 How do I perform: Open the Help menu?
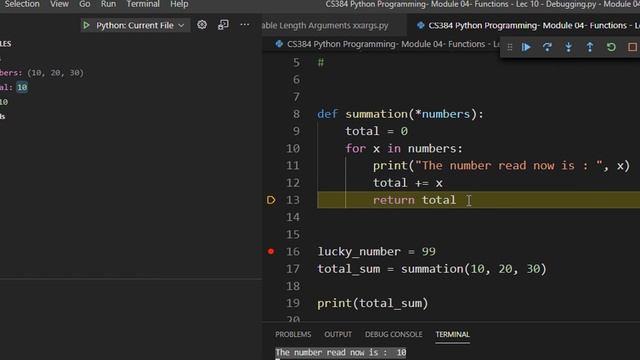tap(179, 4)
